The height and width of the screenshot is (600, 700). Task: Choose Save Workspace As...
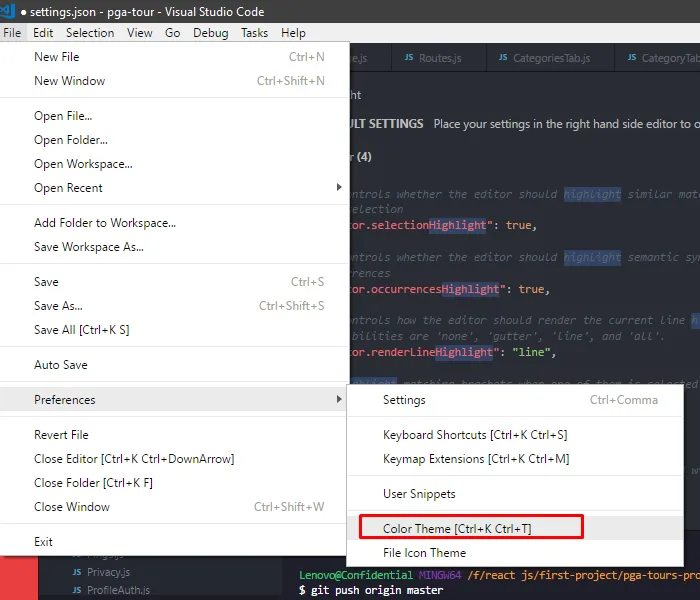(x=175, y=247)
